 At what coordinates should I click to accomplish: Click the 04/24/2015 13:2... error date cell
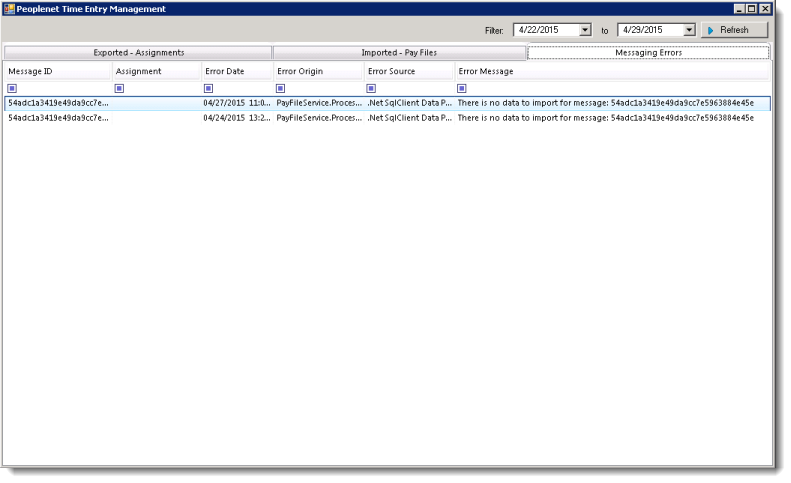point(237,118)
